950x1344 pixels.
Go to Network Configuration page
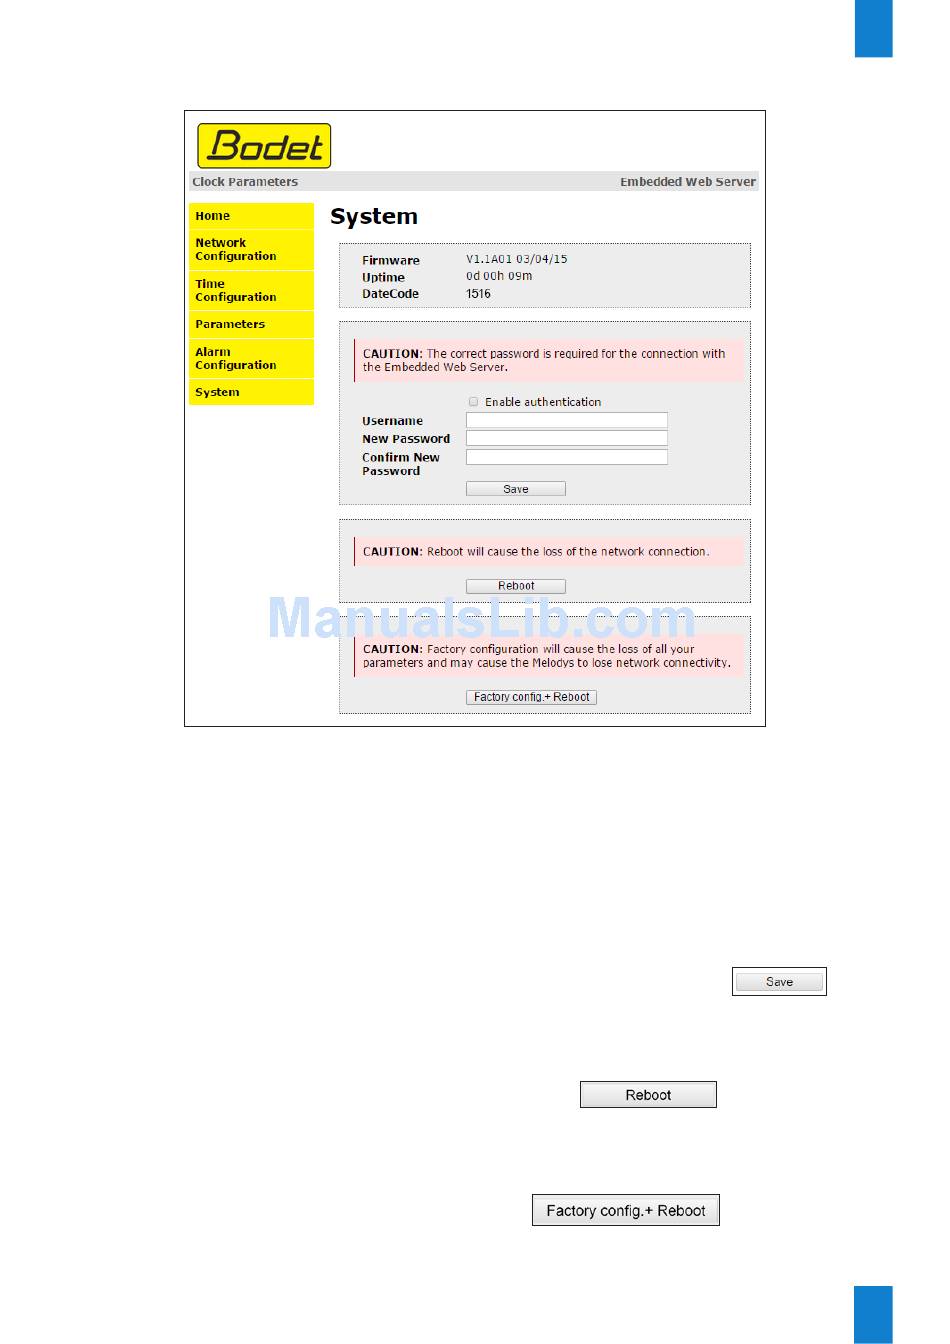click(251, 250)
